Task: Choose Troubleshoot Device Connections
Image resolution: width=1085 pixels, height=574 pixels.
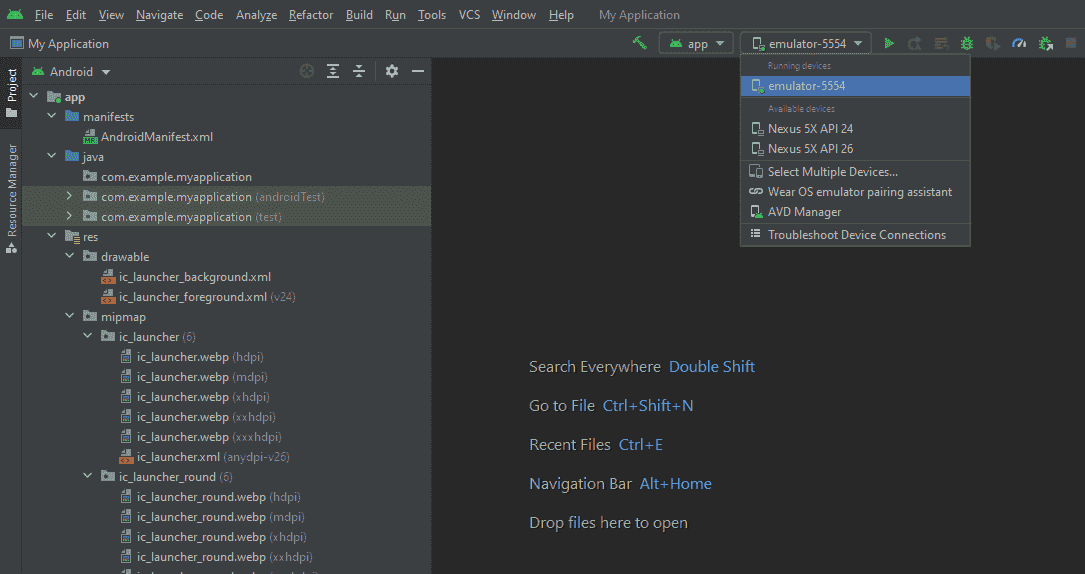Action: pyautogui.click(x=855, y=234)
